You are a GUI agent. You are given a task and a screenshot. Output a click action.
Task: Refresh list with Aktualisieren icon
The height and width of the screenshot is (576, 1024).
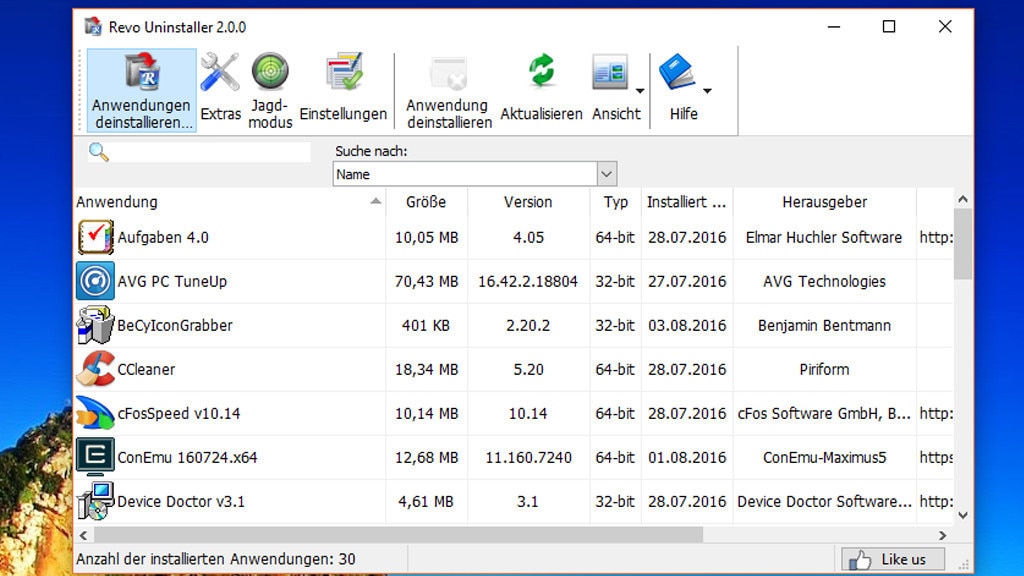pyautogui.click(x=541, y=71)
